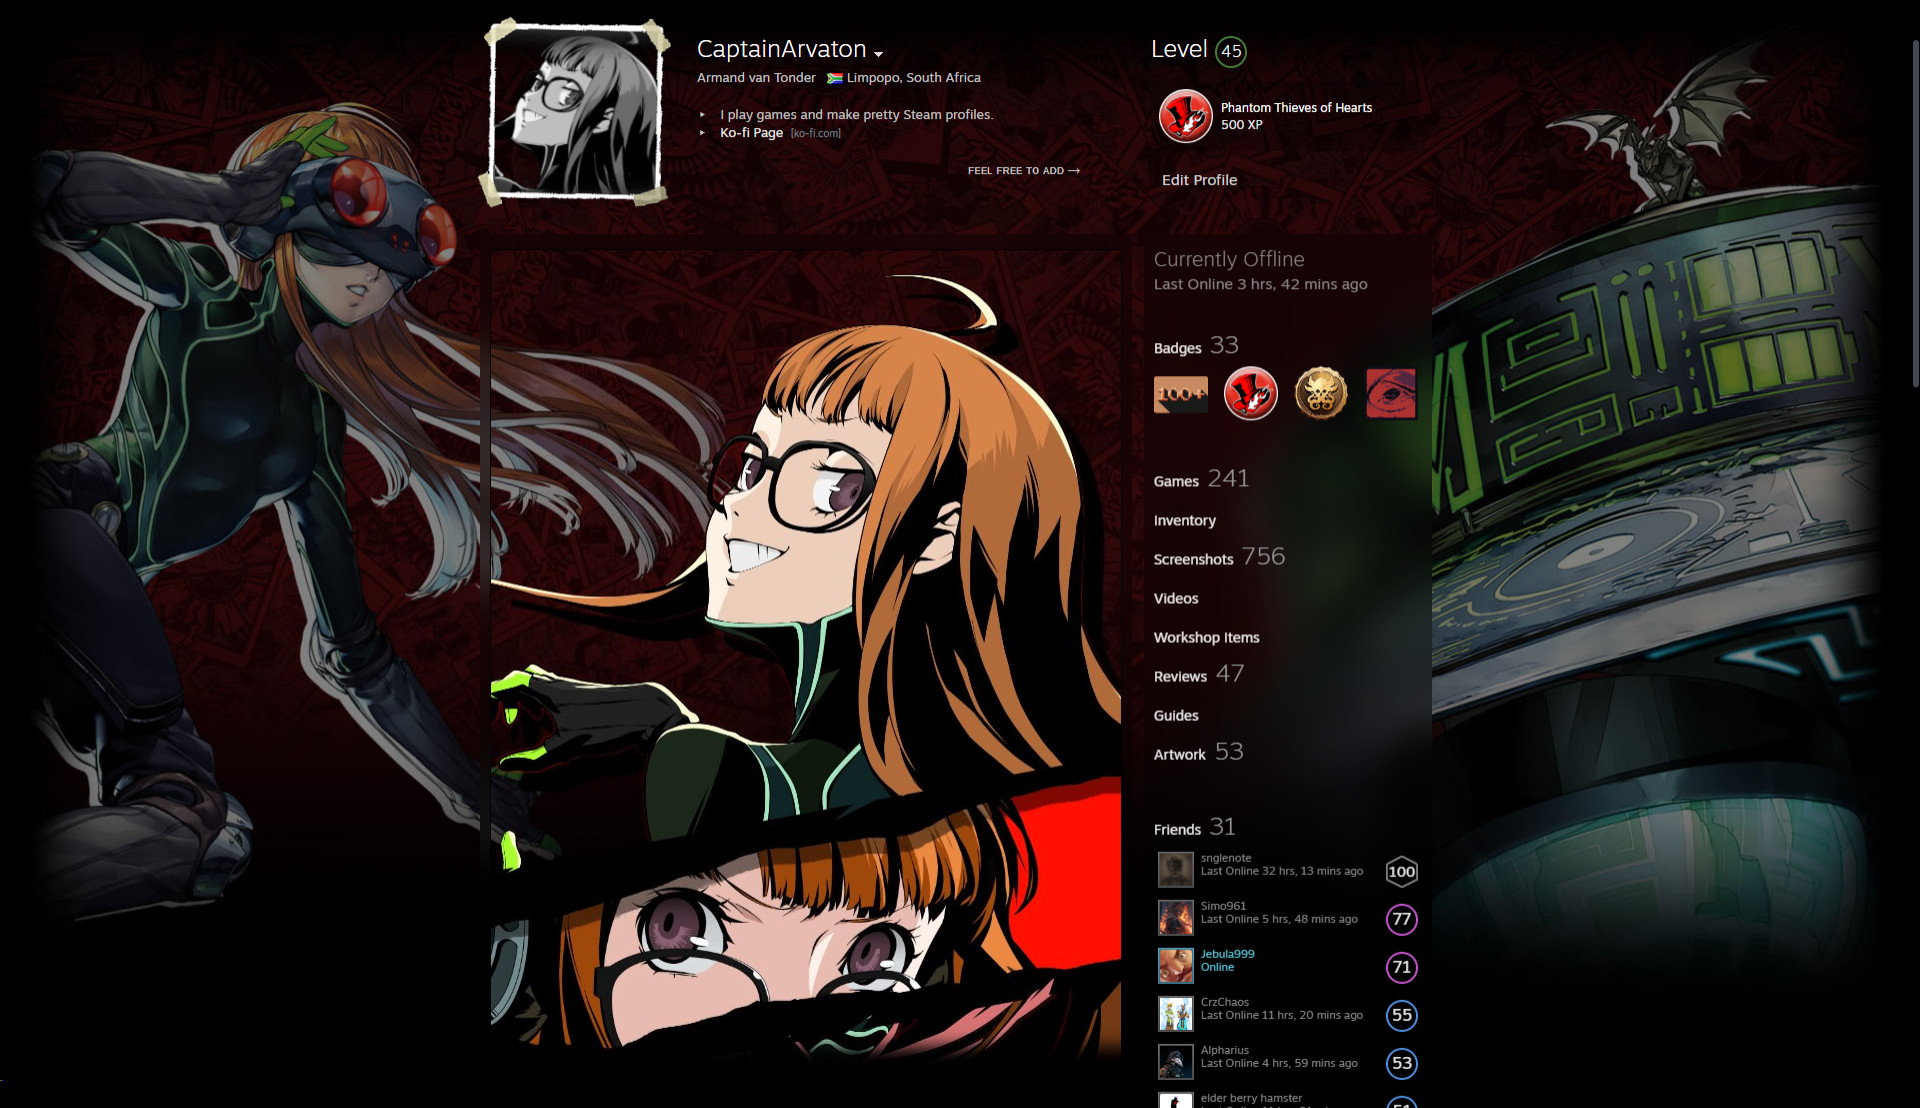1920x1108 pixels.
Task: Open the Ko-fi Page link
Action: [x=751, y=132]
